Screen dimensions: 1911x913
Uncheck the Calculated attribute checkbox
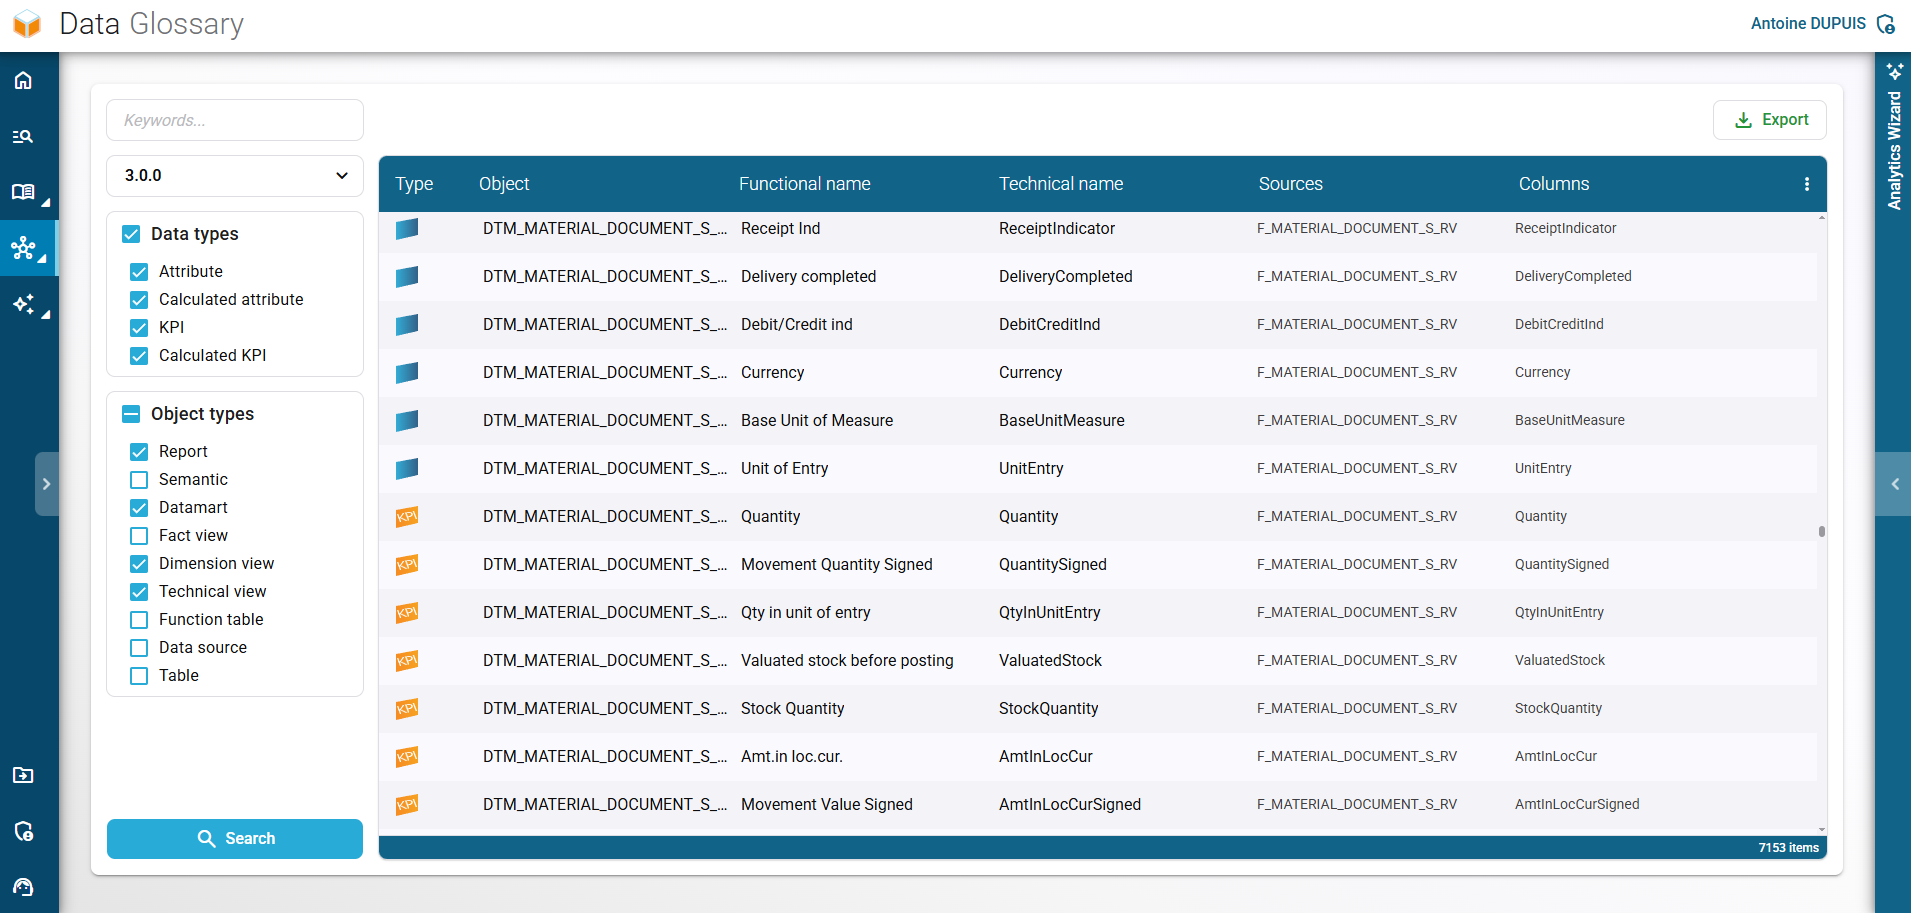139,300
